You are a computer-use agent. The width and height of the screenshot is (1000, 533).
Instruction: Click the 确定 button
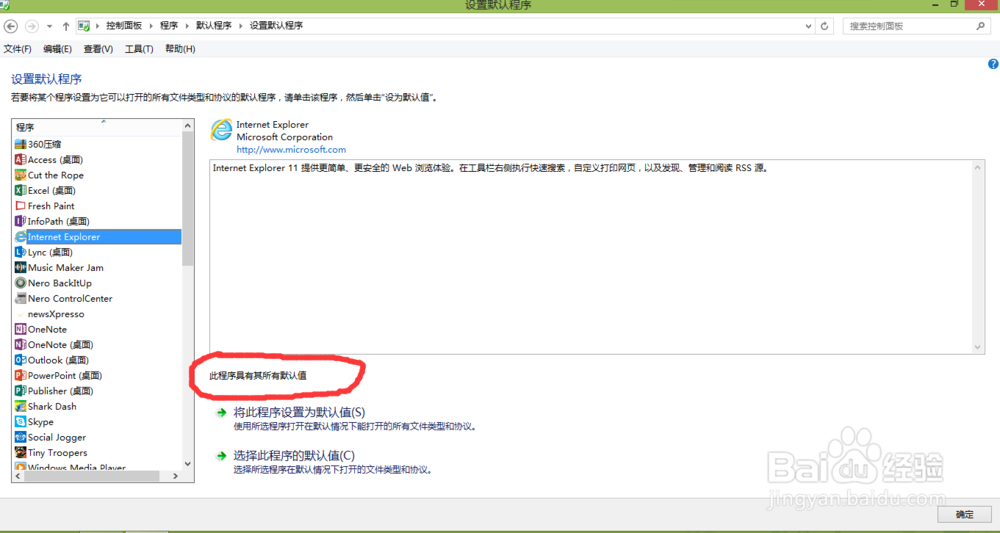point(964,515)
